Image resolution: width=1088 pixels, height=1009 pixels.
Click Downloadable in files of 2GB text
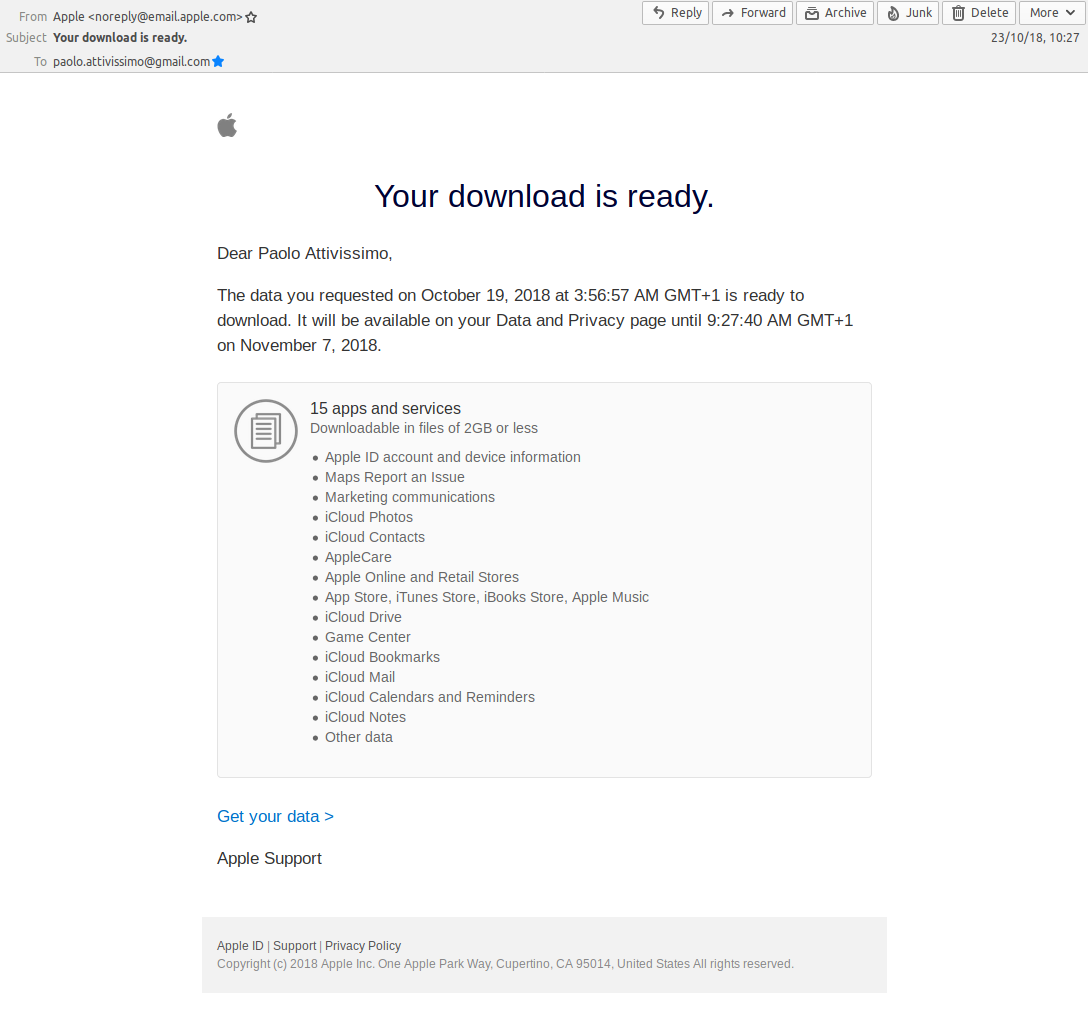coord(424,428)
